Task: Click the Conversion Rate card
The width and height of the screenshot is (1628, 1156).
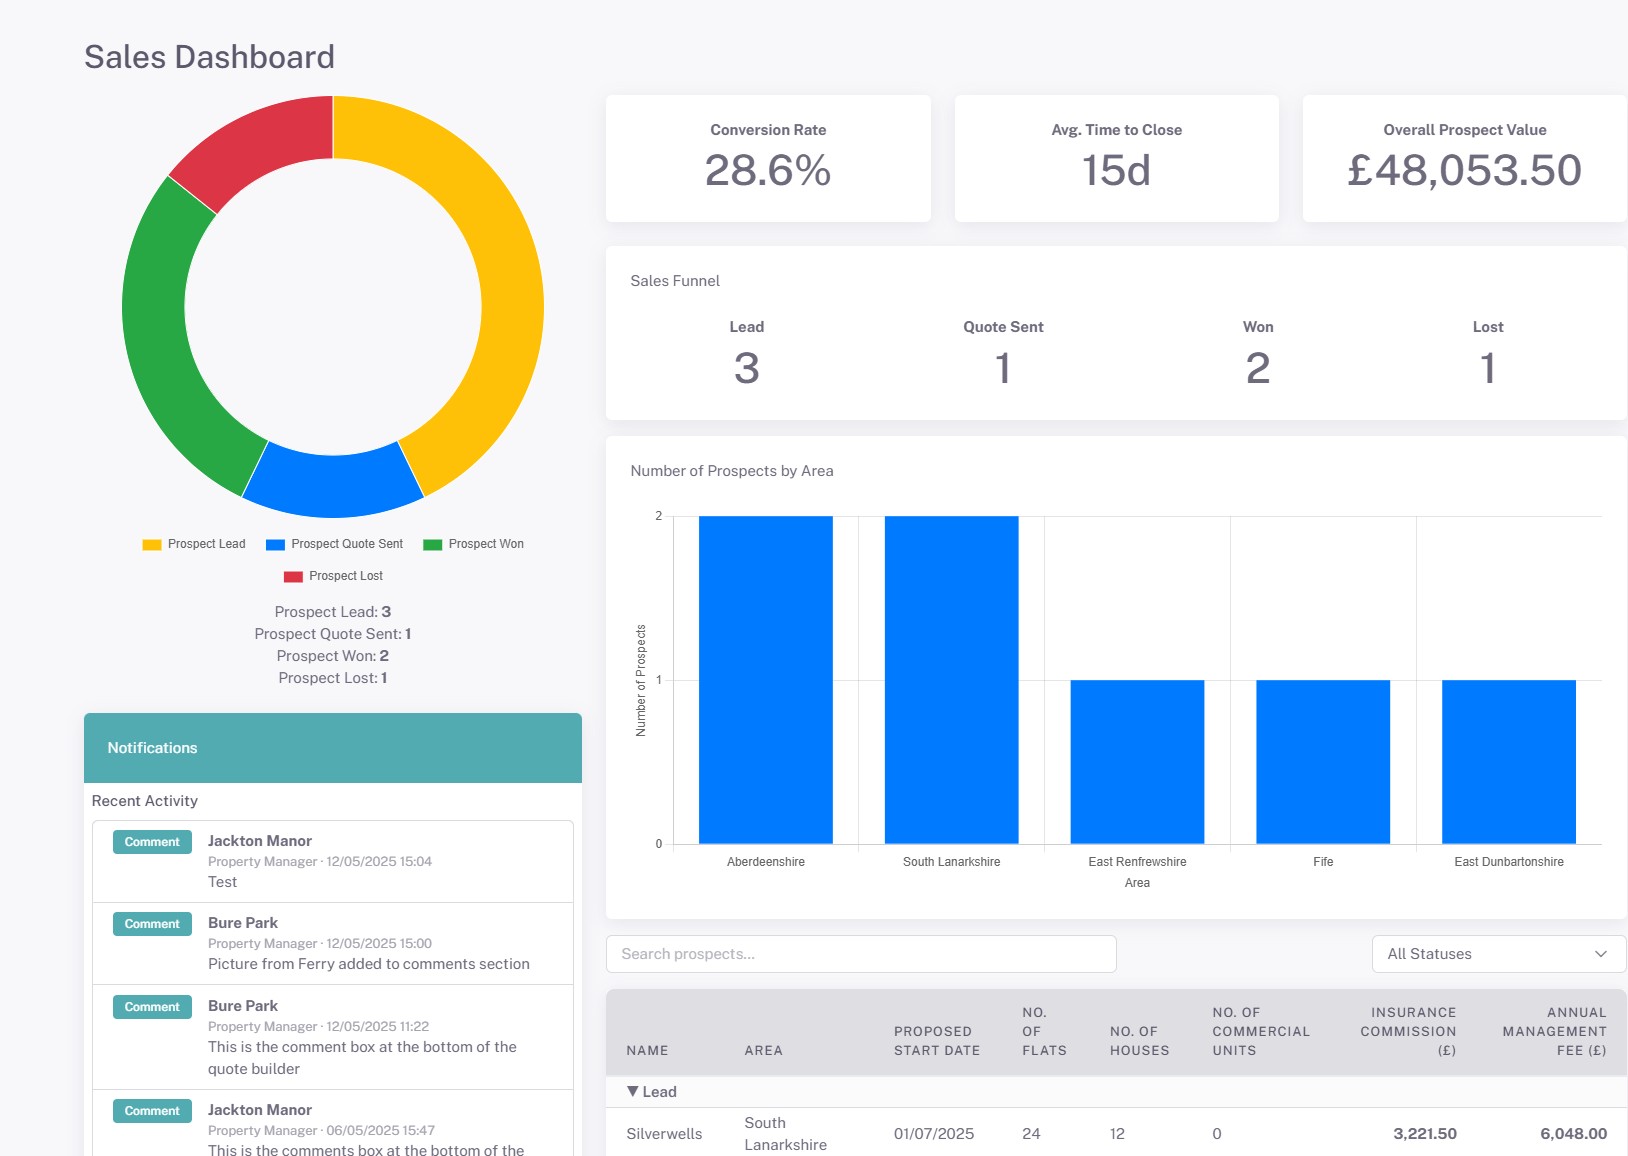Action: click(767, 157)
